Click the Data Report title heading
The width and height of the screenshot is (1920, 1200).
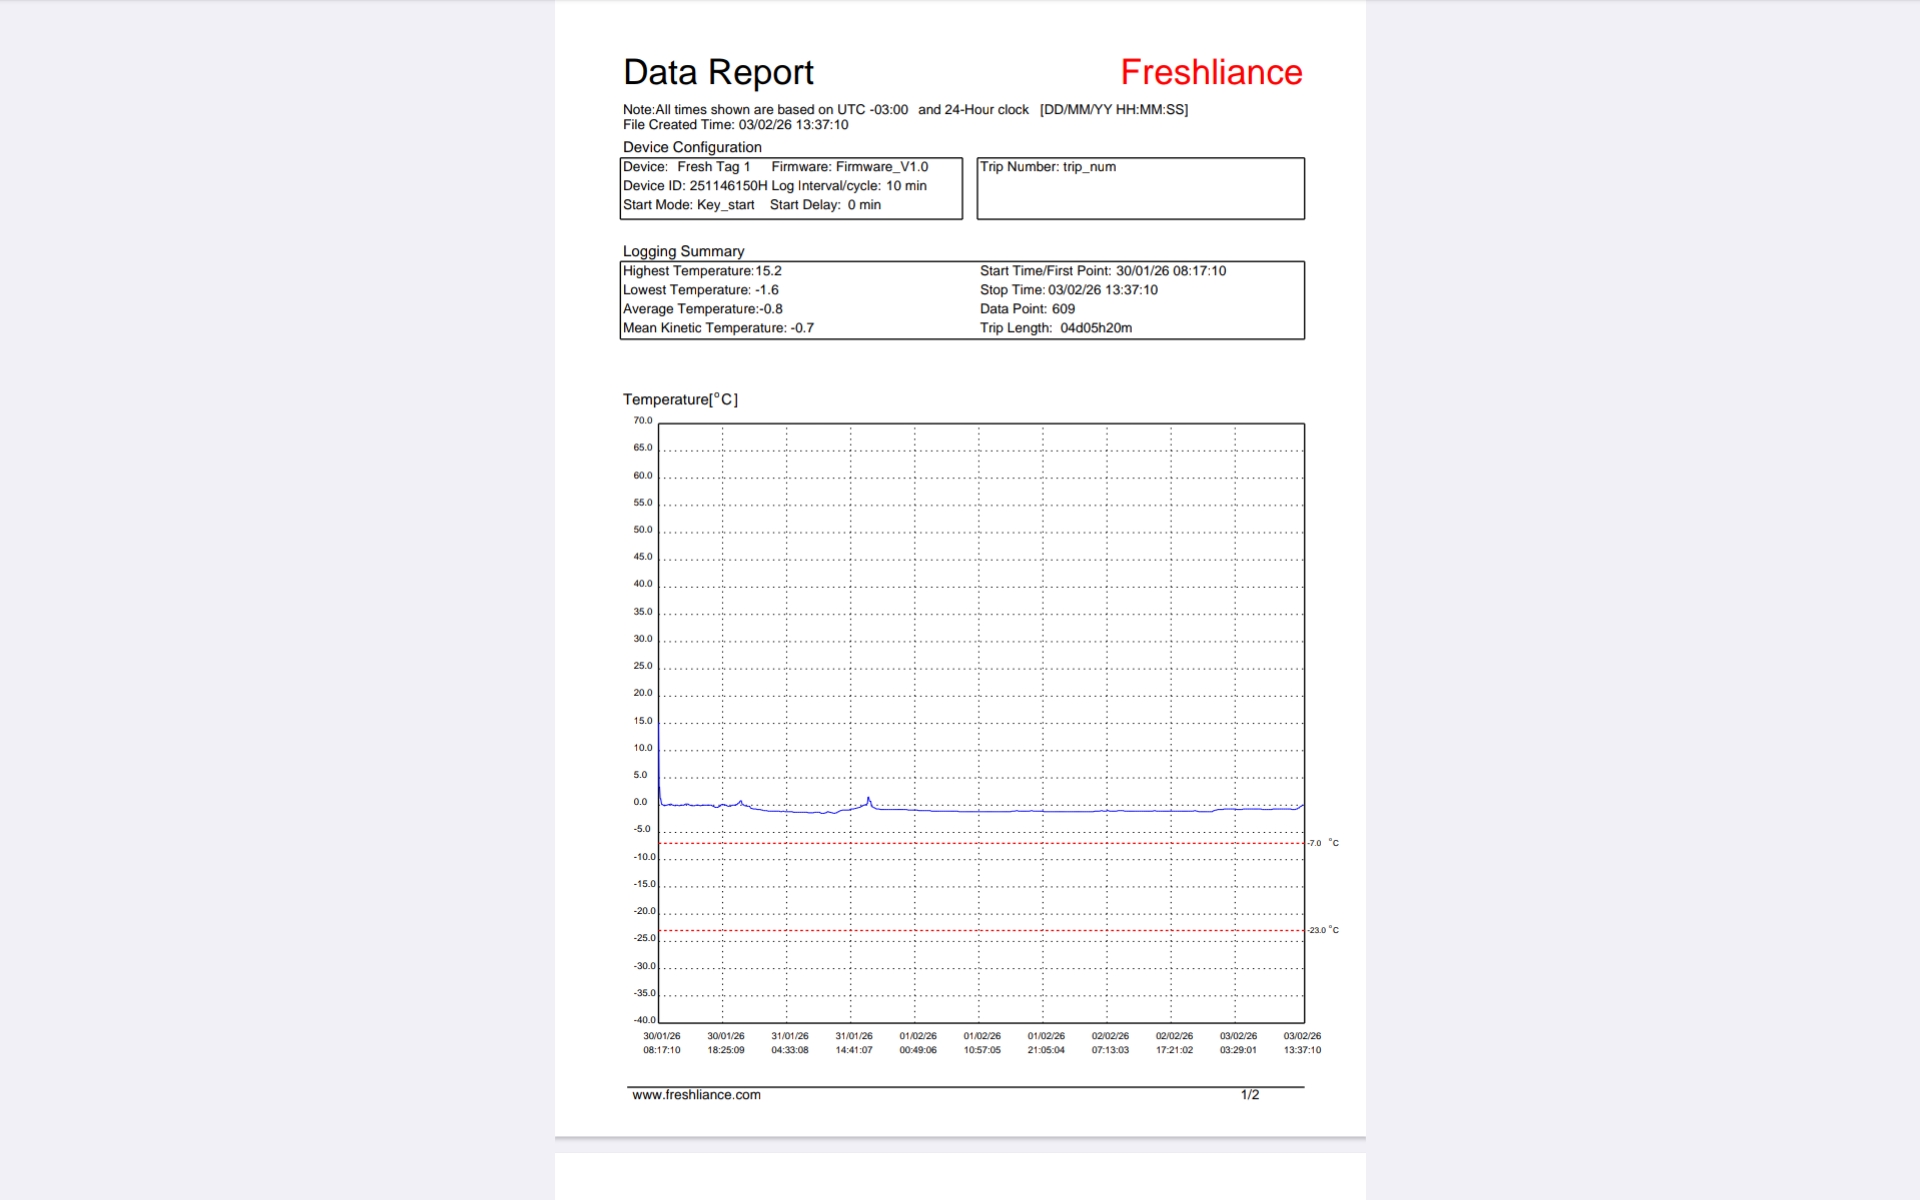pyautogui.click(x=718, y=72)
